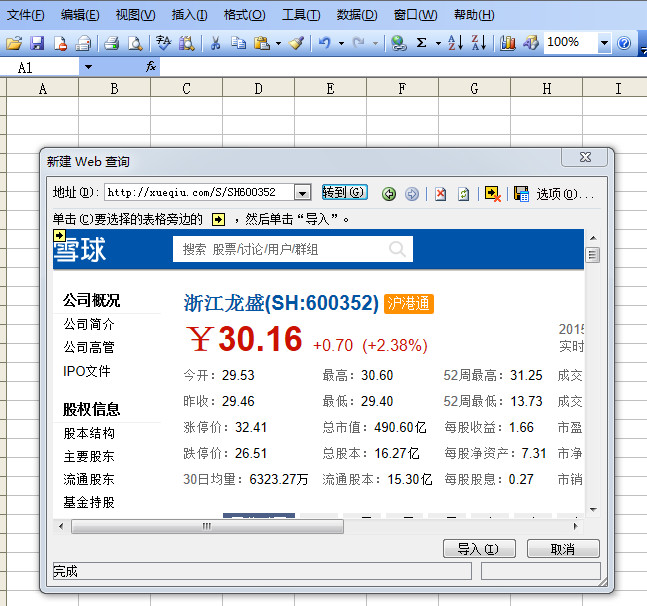This screenshot has height=606, width=647.
Task: Toggle hide table selection icons
Action: point(493,193)
